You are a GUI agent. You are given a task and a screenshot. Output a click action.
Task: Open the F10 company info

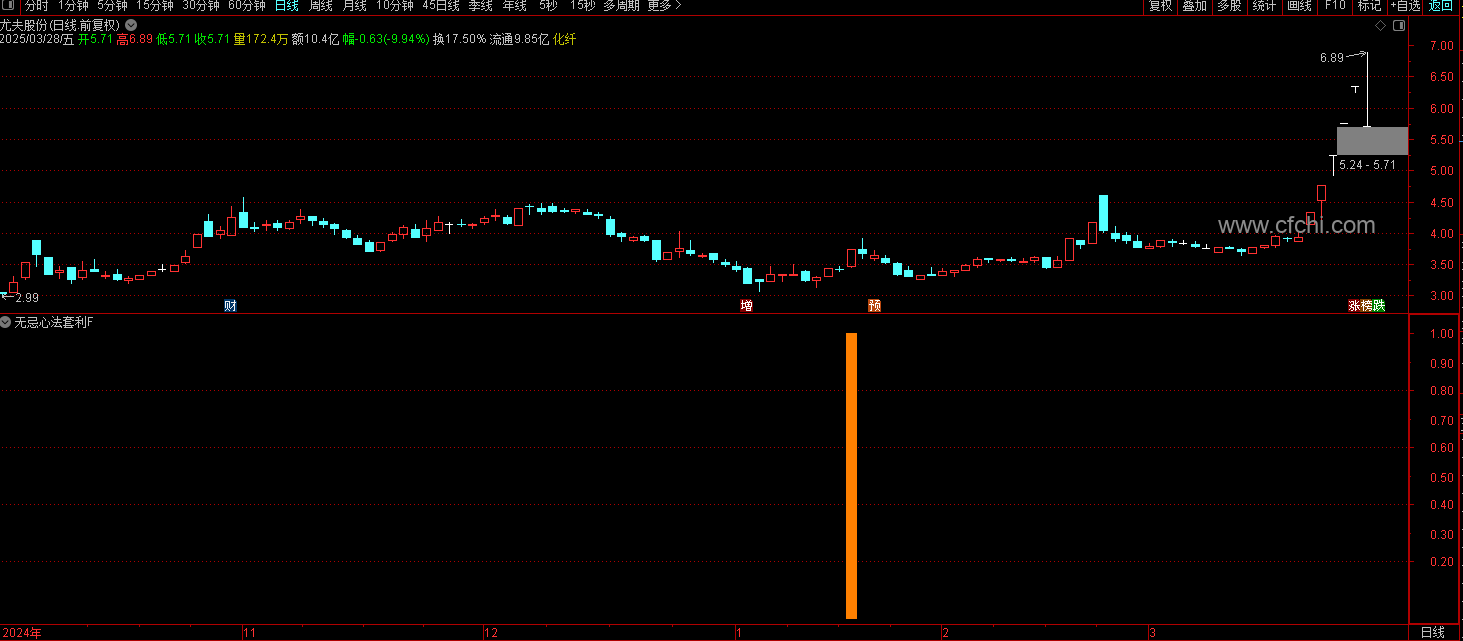pyautogui.click(x=1335, y=6)
